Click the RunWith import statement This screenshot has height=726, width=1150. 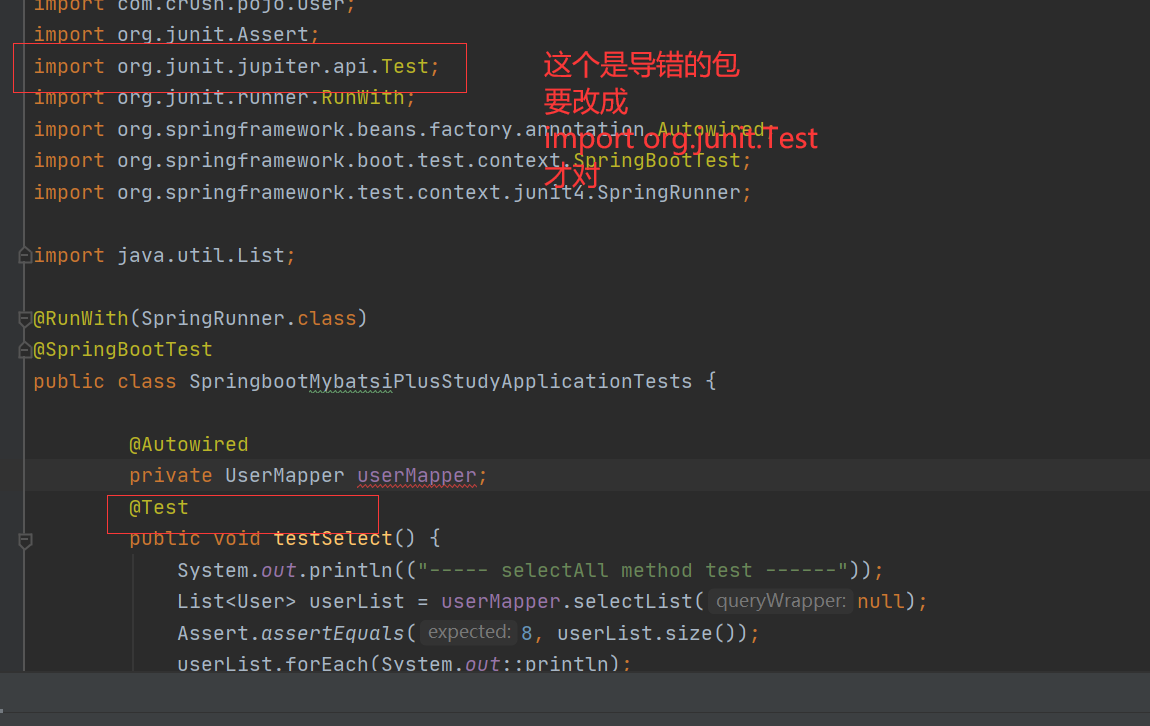pos(224,98)
